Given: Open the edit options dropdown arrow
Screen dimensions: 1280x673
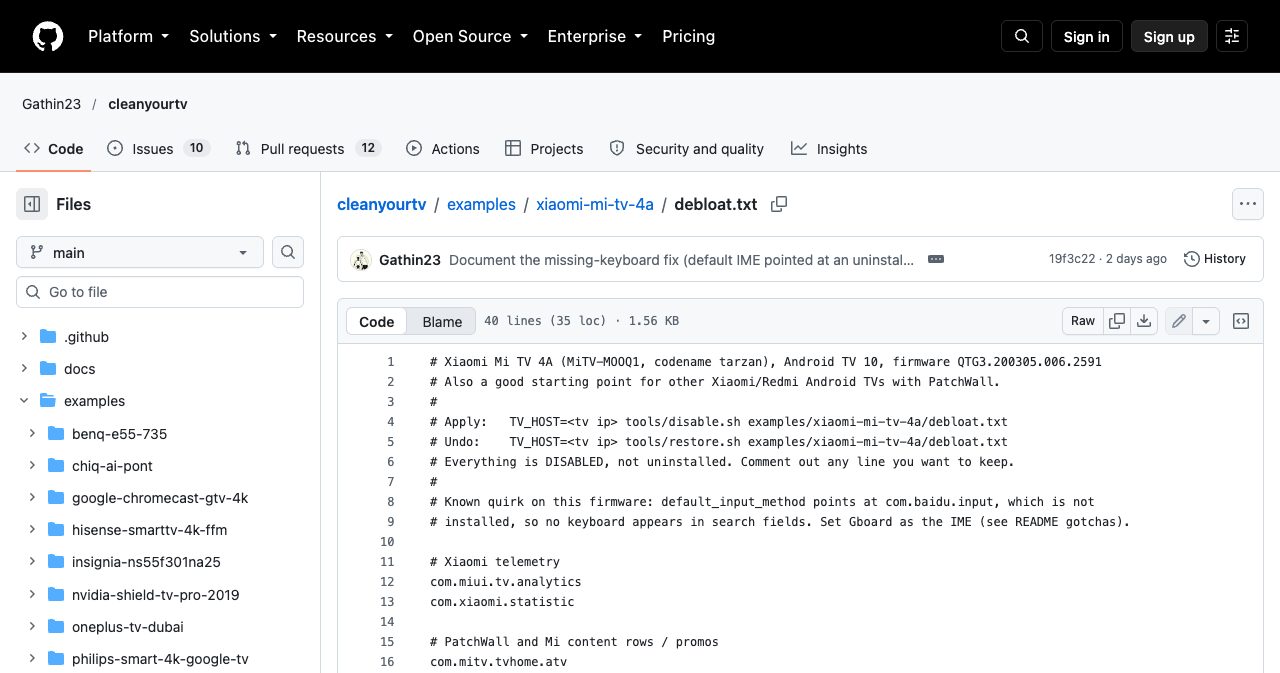Looking at the screenshot, I should click(1207, 321).
